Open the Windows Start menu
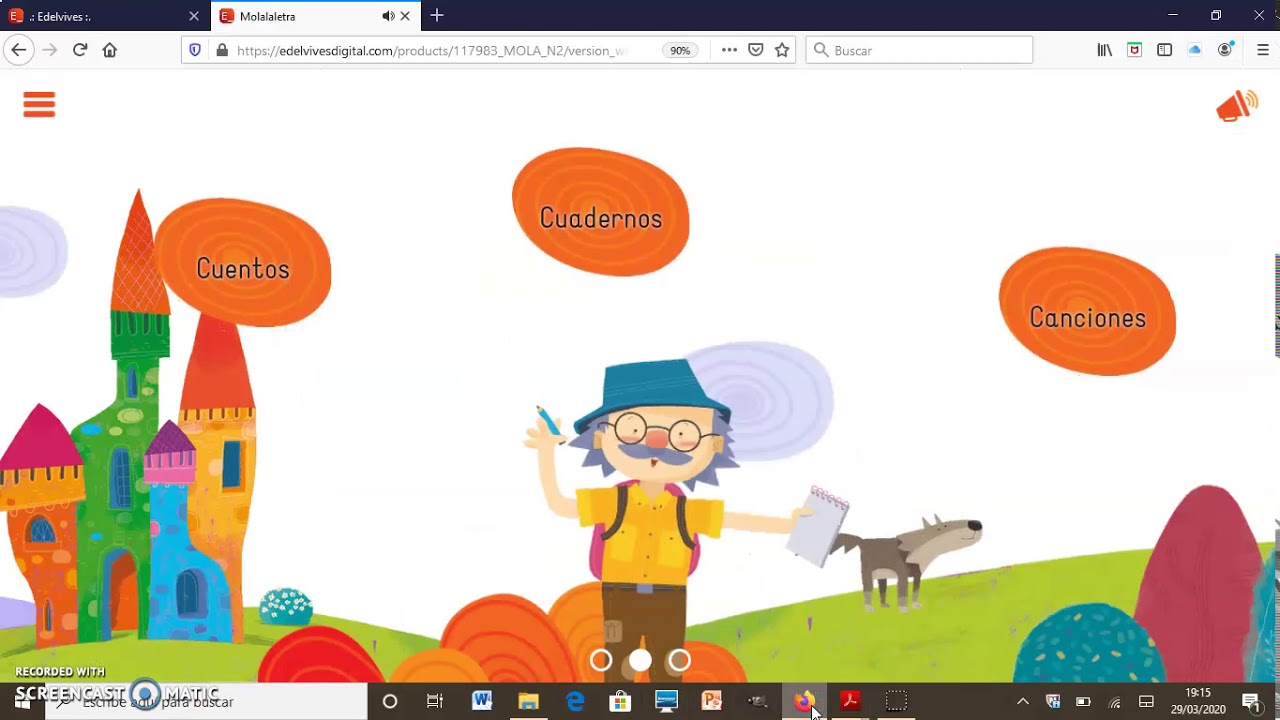 point(22,701)
